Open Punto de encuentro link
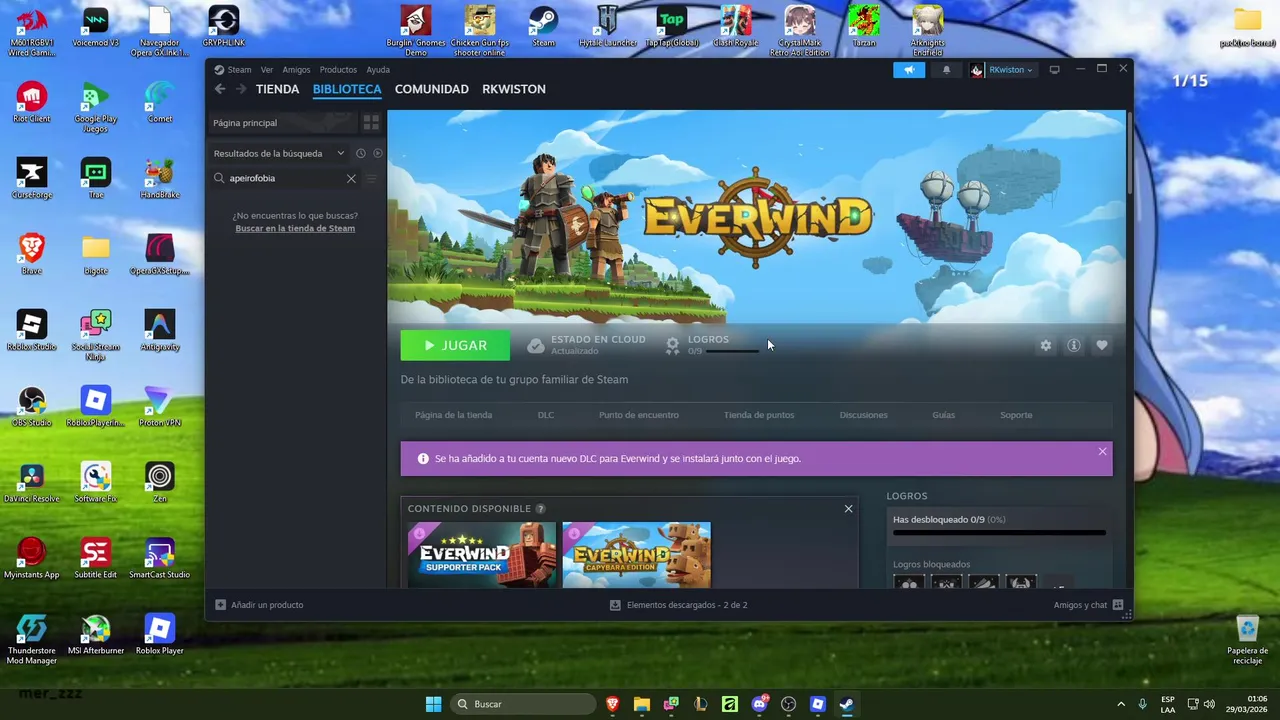This screenshot has height=720, width=1280. tap(639, 415)
